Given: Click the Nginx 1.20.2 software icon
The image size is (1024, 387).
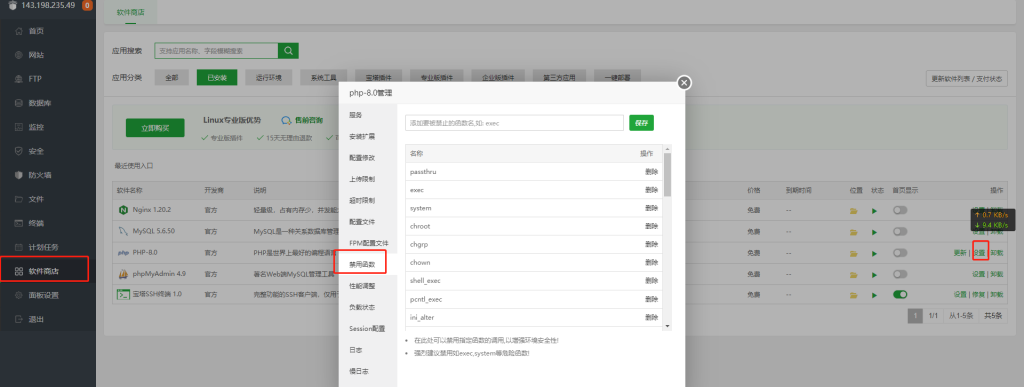Looking at the screenshot, I should point(122,210).
